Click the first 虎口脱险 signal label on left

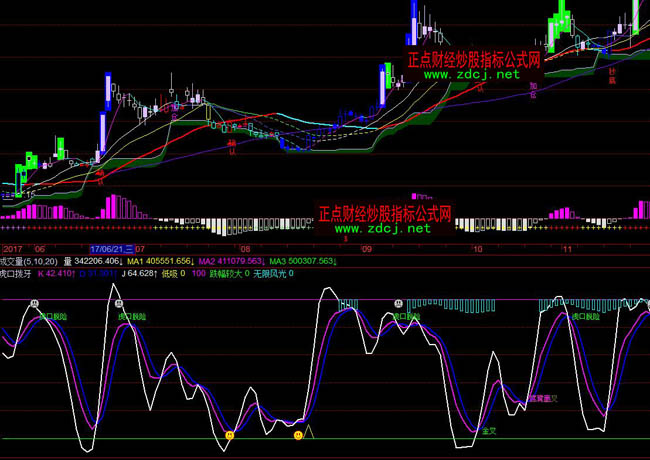click(x=53, y=316)
